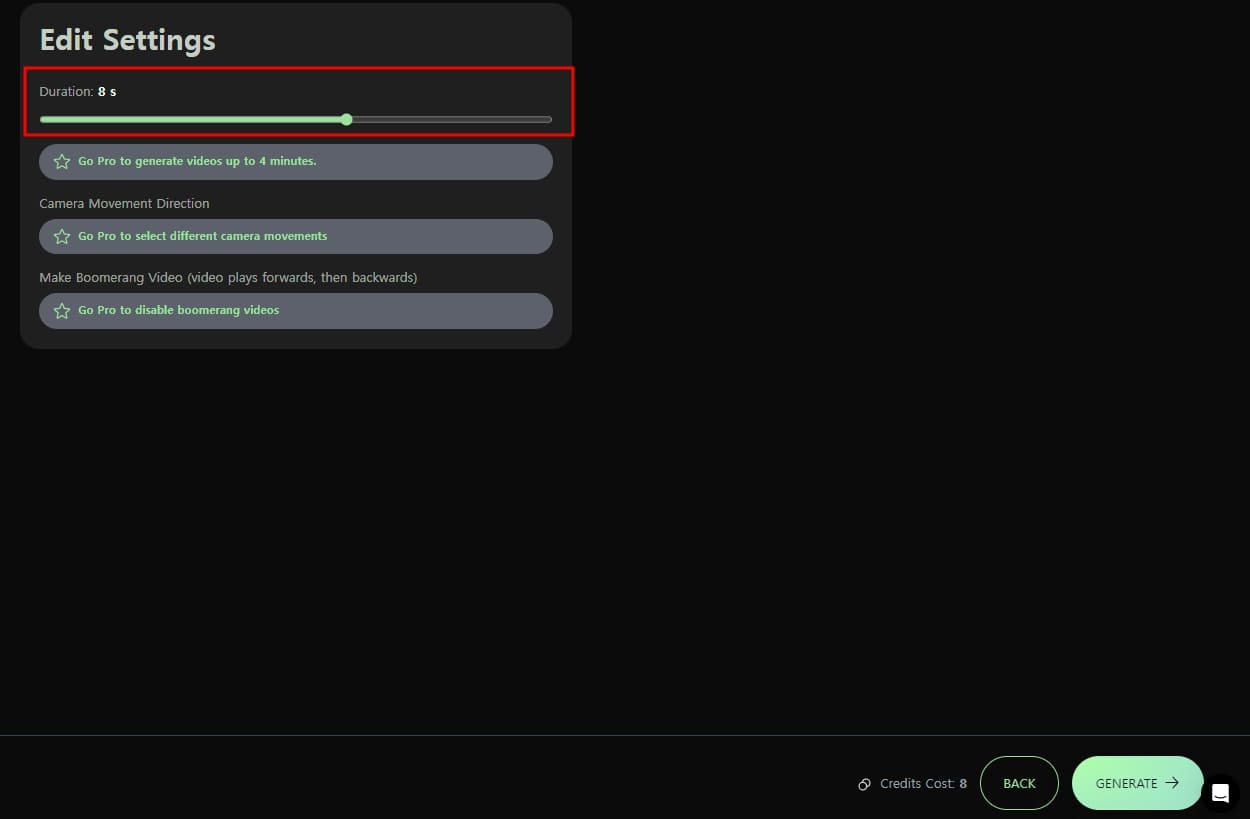The image size is (1250, 819).
Task: Click 'Go Pro to disable boomerang videos'
Action: tap(296, 310)
